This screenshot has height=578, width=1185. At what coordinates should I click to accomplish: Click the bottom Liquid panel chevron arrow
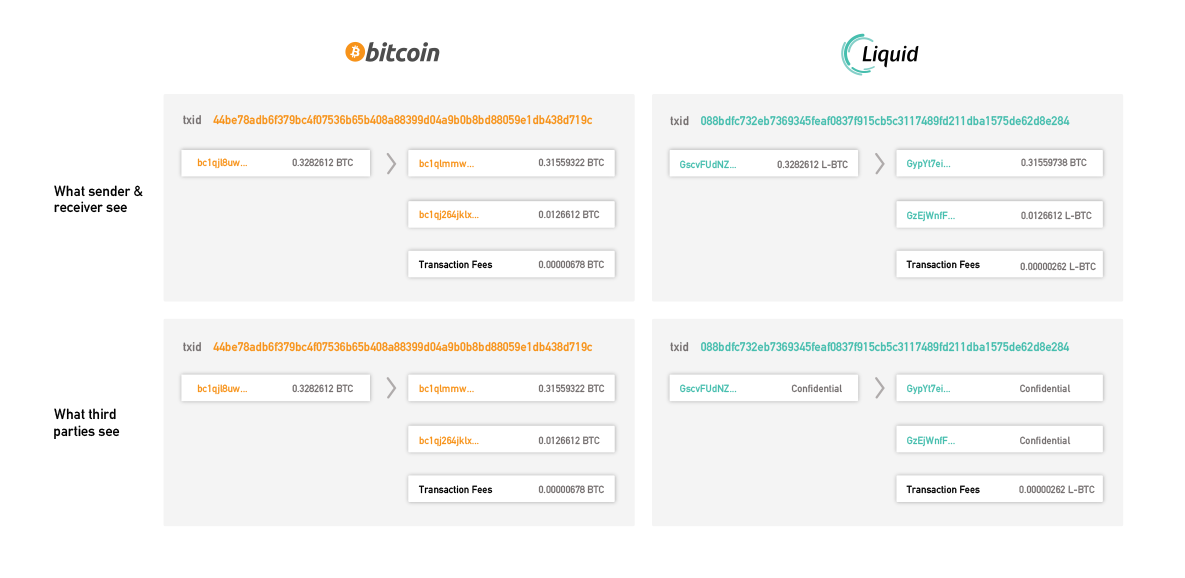(x=879, y=388)
